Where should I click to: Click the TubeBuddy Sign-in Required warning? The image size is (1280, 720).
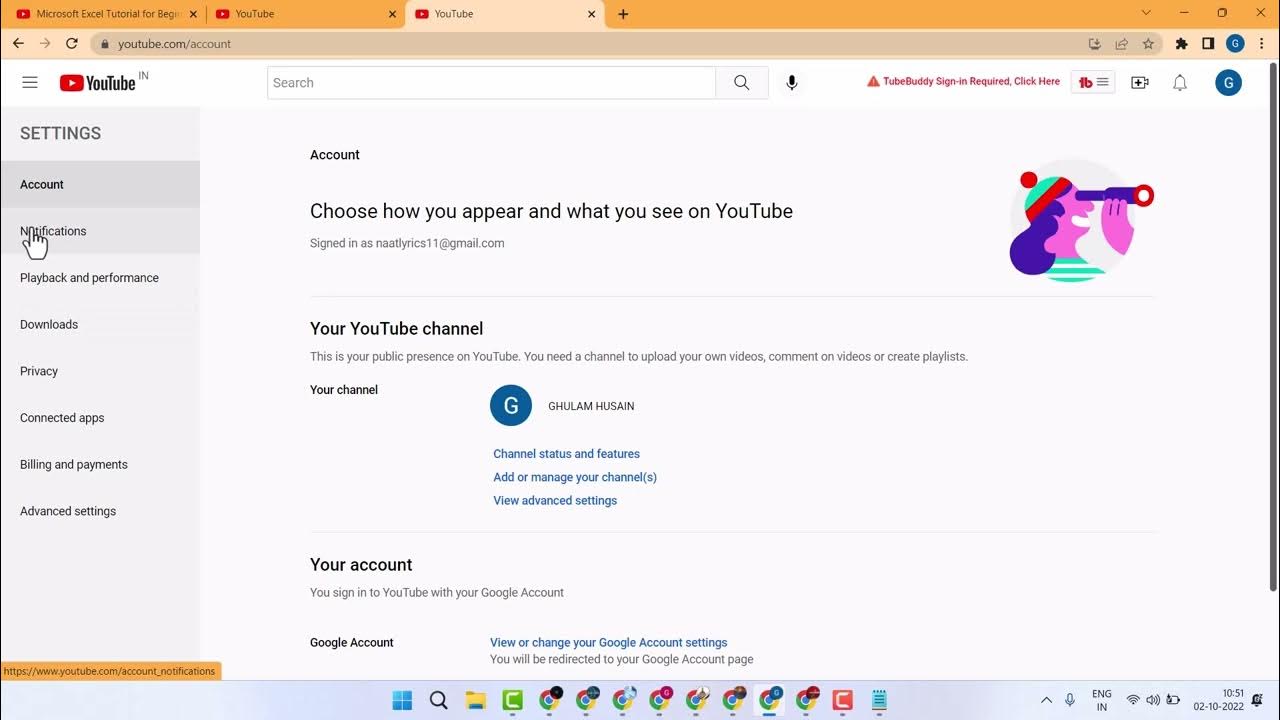click(x=963, y=82)
